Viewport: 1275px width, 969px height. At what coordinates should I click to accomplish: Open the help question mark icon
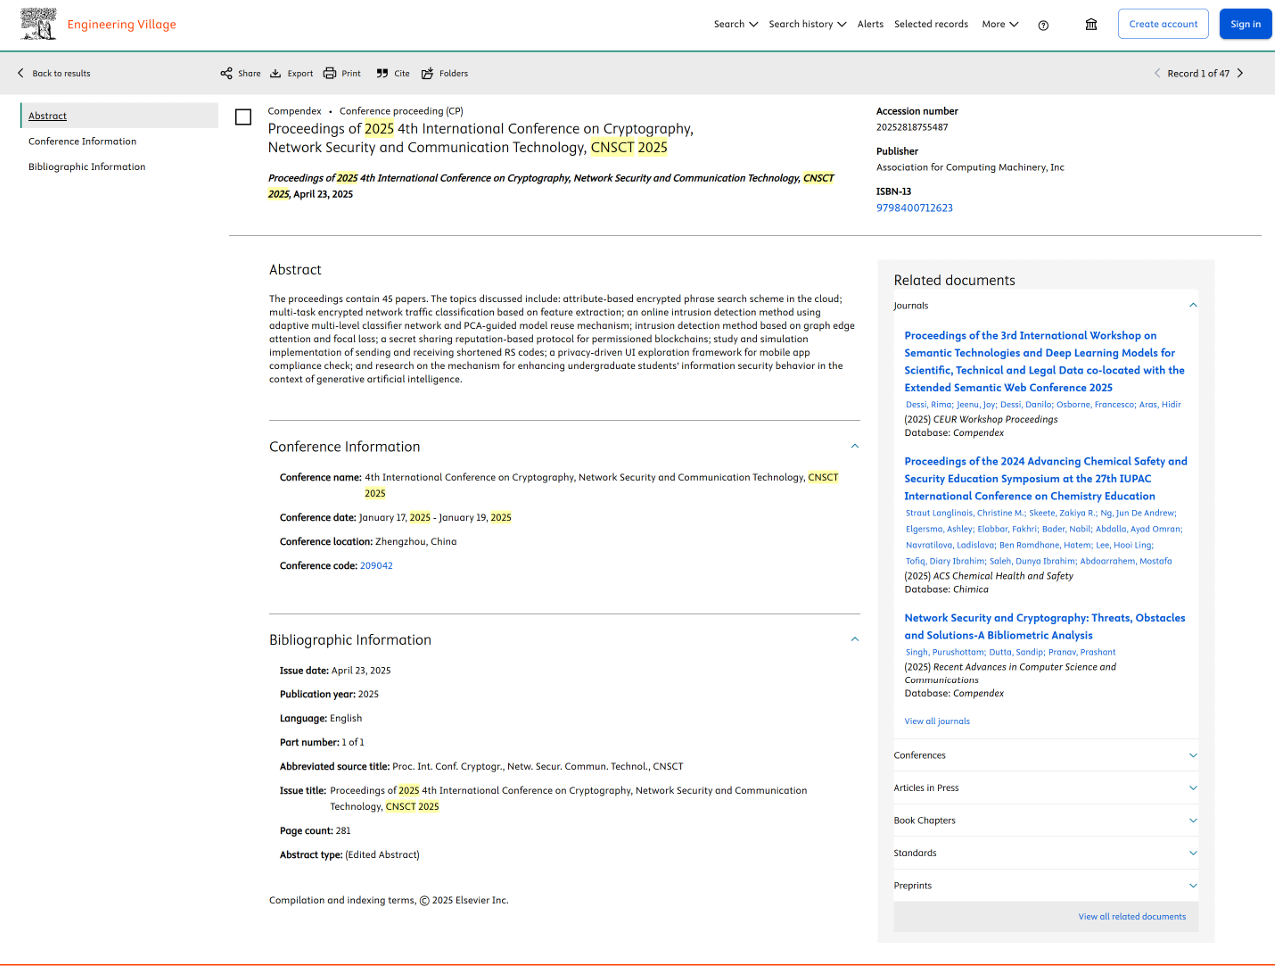[1043, 25]
